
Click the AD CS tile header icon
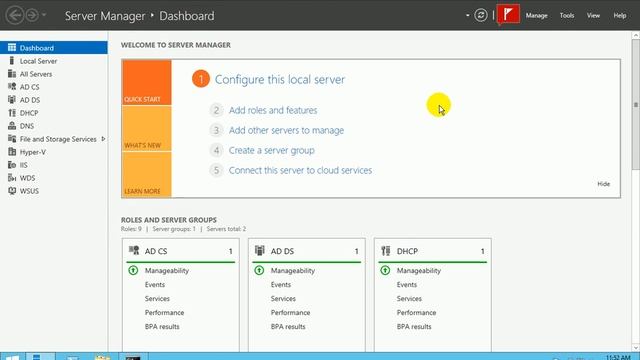(x=134, y=250)
